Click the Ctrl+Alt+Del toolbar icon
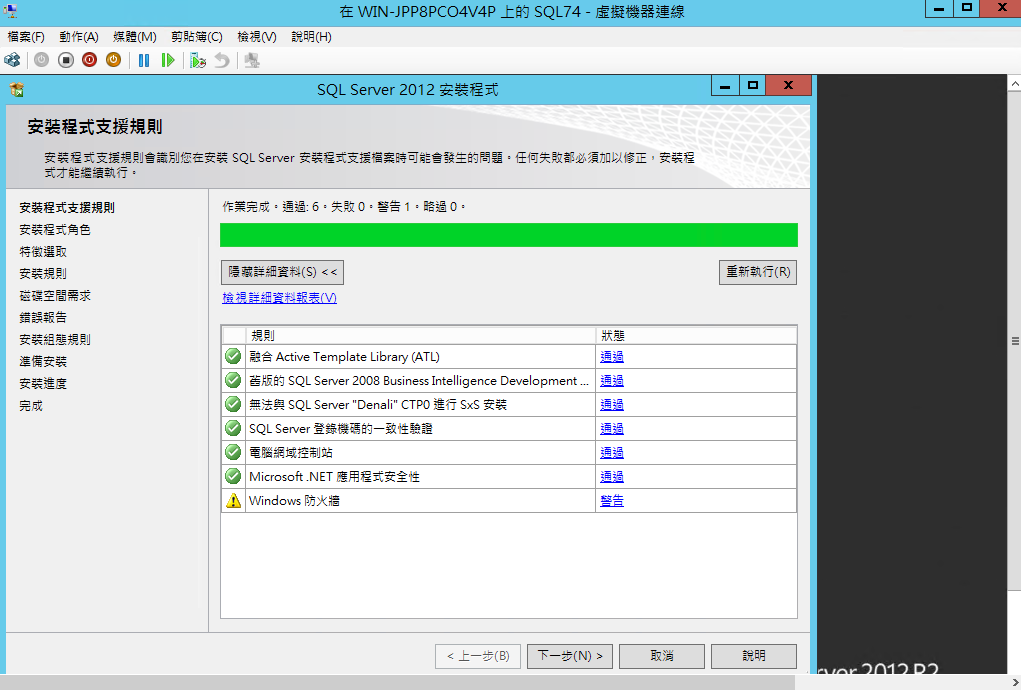 pyautogui.click(x=12, y=61)
